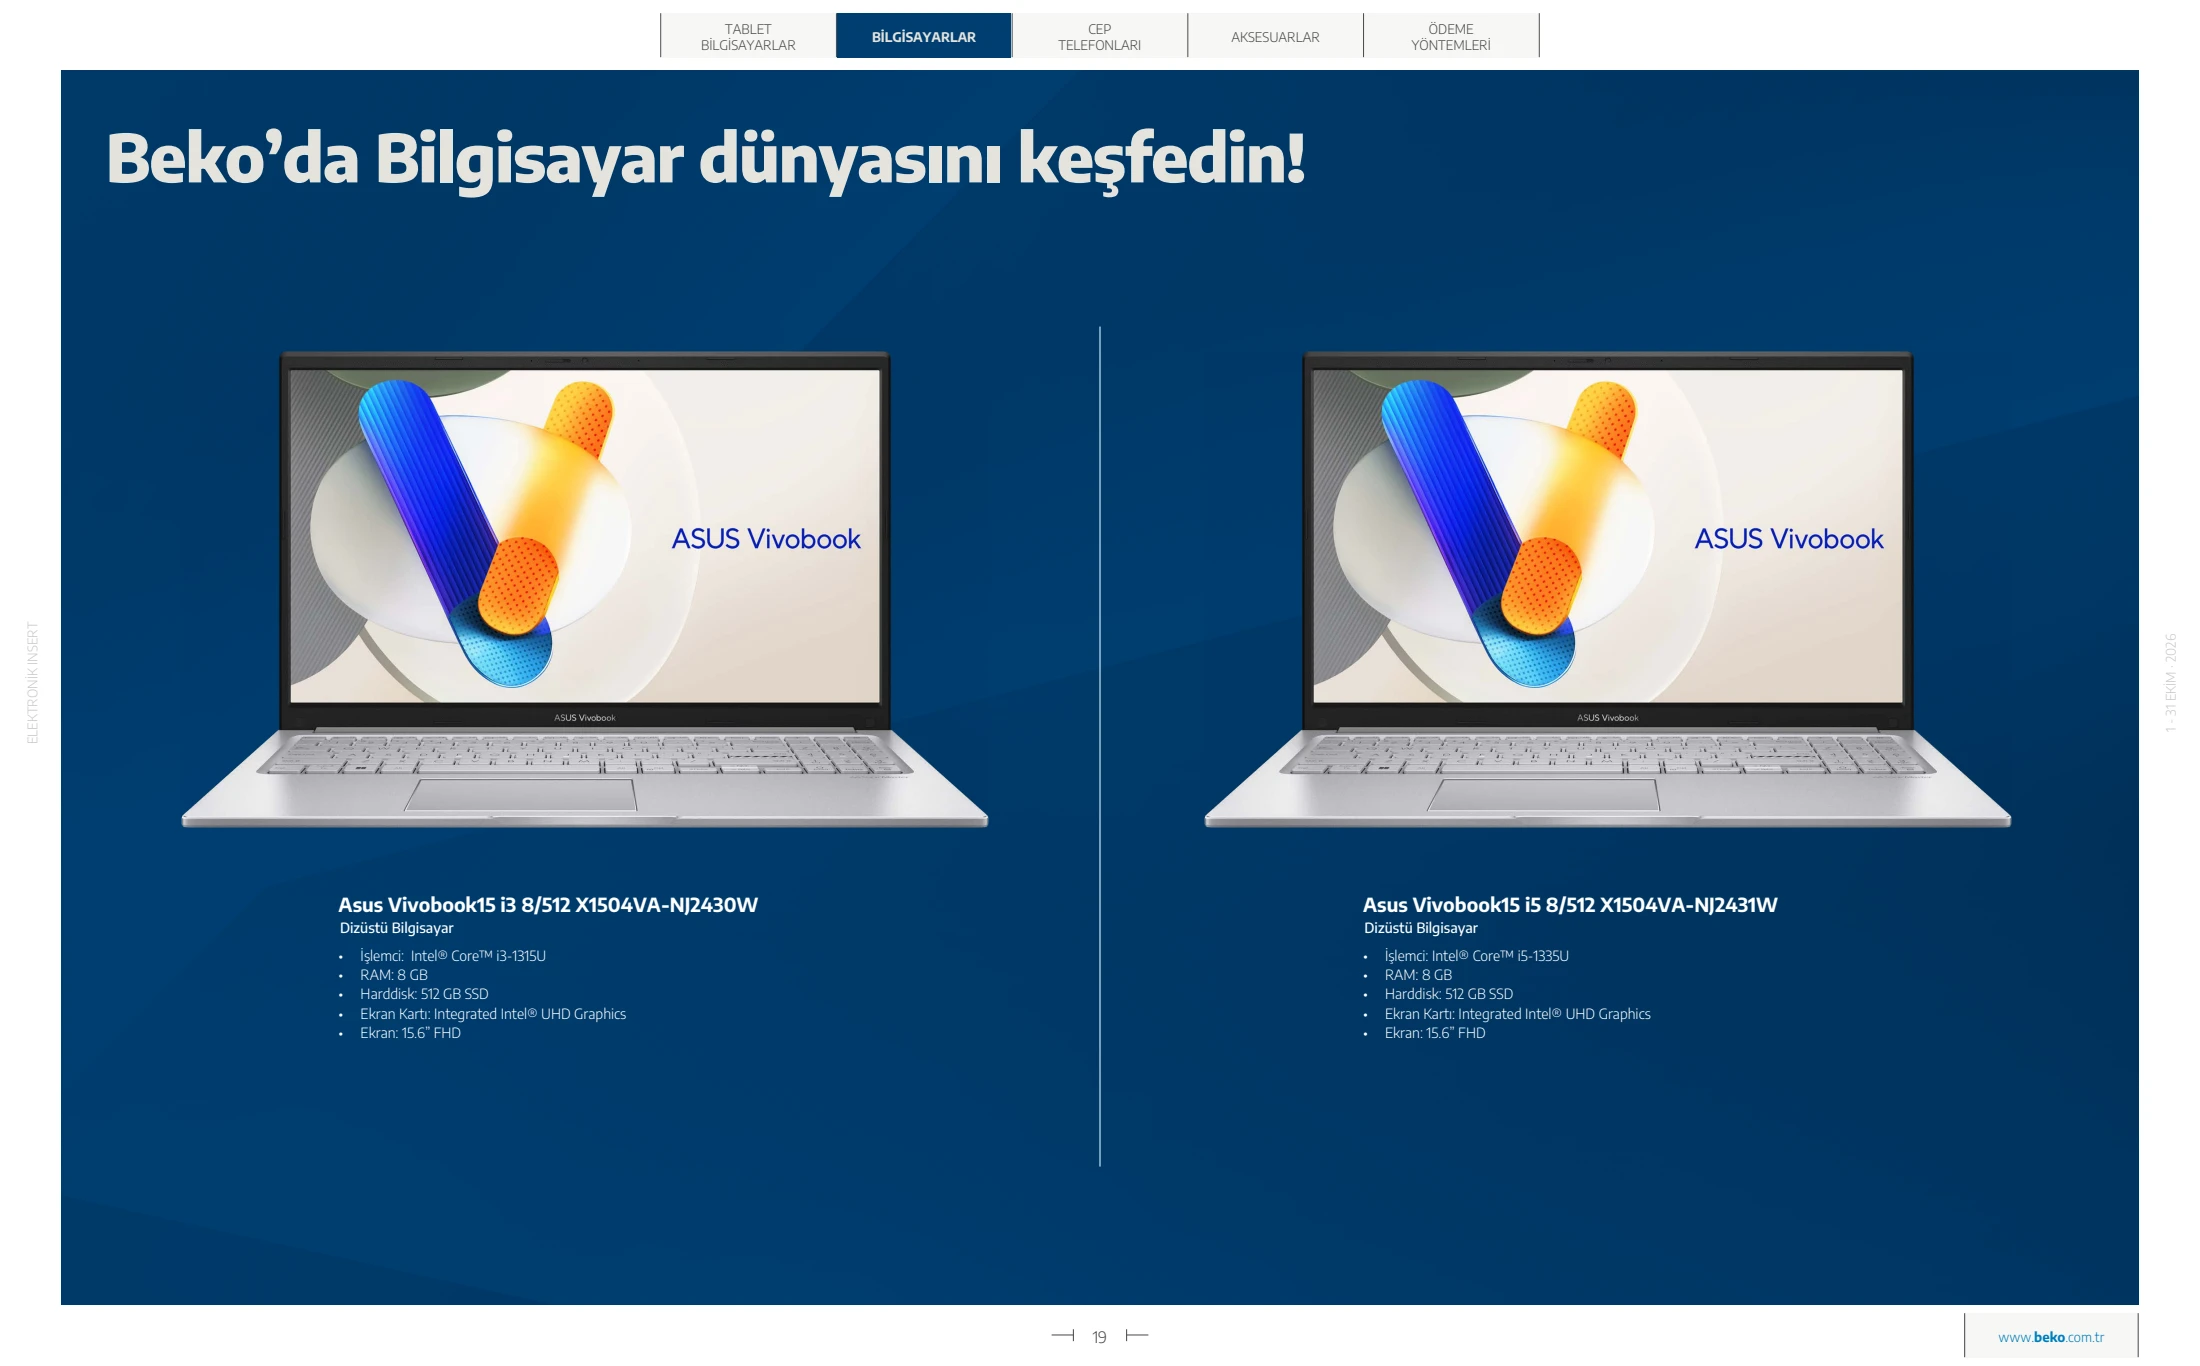Click Harddisk: 512 GB SSD under i3 model
Viewport: 2200px width, 1366px height.
tap(424, 994)
